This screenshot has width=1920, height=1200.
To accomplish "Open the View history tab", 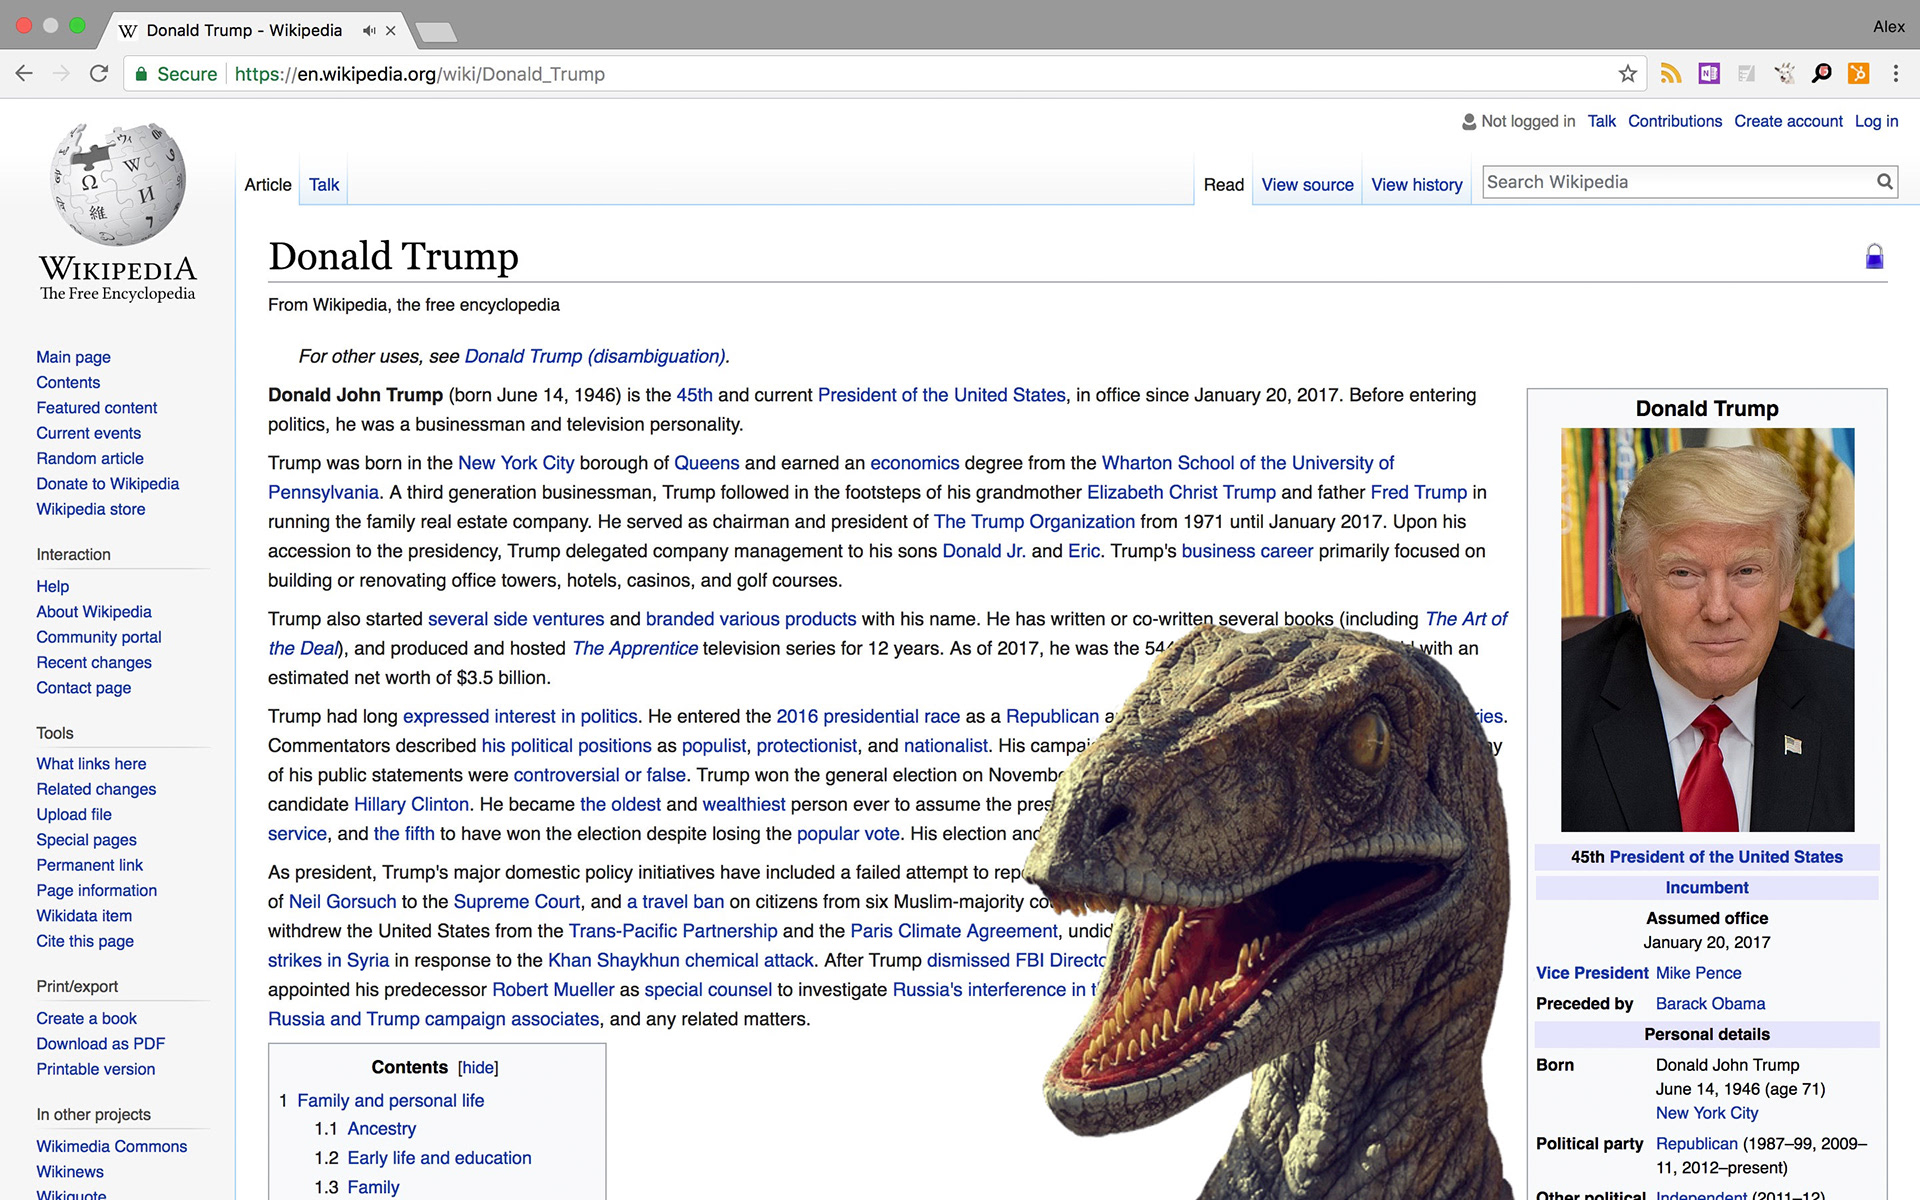I will coord(1417,185).
